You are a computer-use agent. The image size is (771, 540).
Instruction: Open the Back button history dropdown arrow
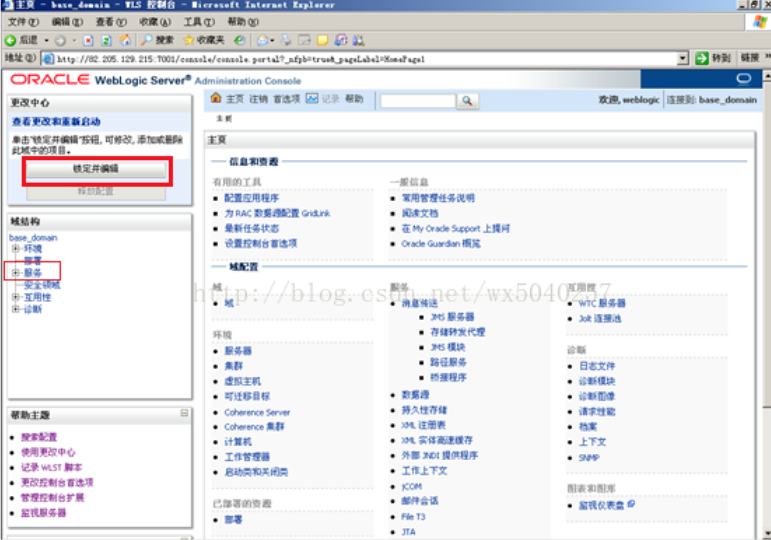tap(47, 40)
